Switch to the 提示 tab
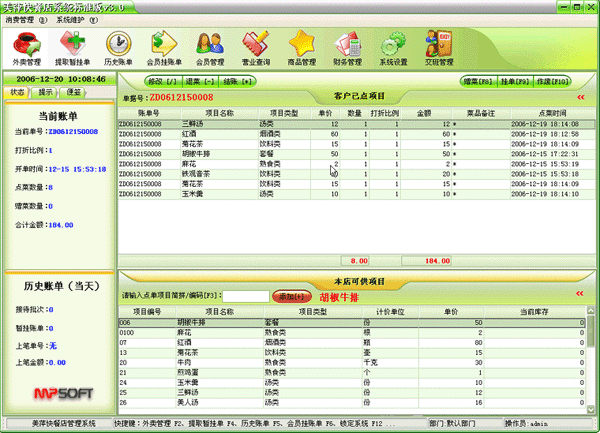600x433 pixels. [x=46, y=91]
